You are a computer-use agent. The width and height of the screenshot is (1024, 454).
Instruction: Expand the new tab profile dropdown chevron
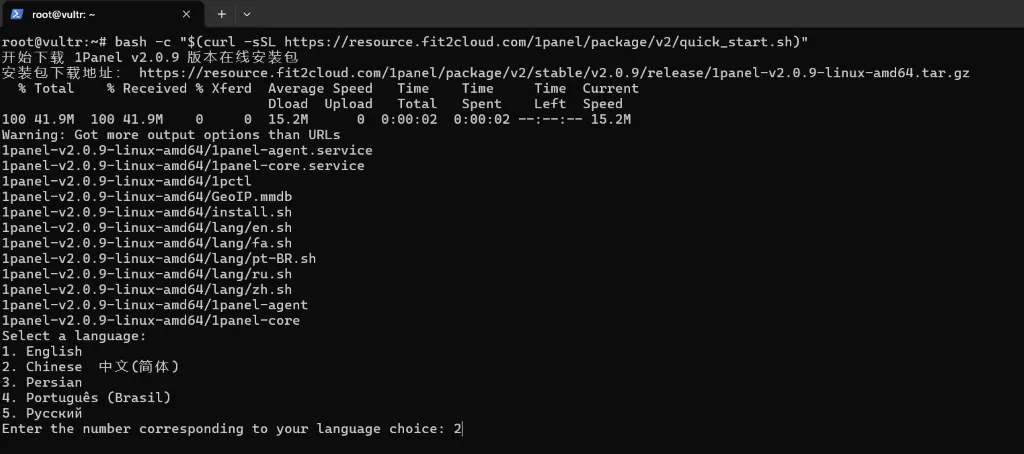247,14
